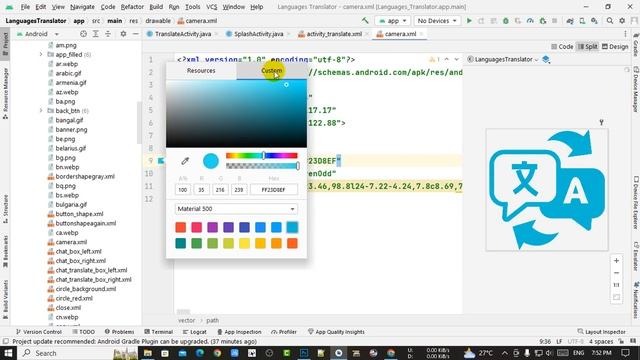Pick color with the eyedropper tool
640x360 pixels.
[x=185, y=161]
